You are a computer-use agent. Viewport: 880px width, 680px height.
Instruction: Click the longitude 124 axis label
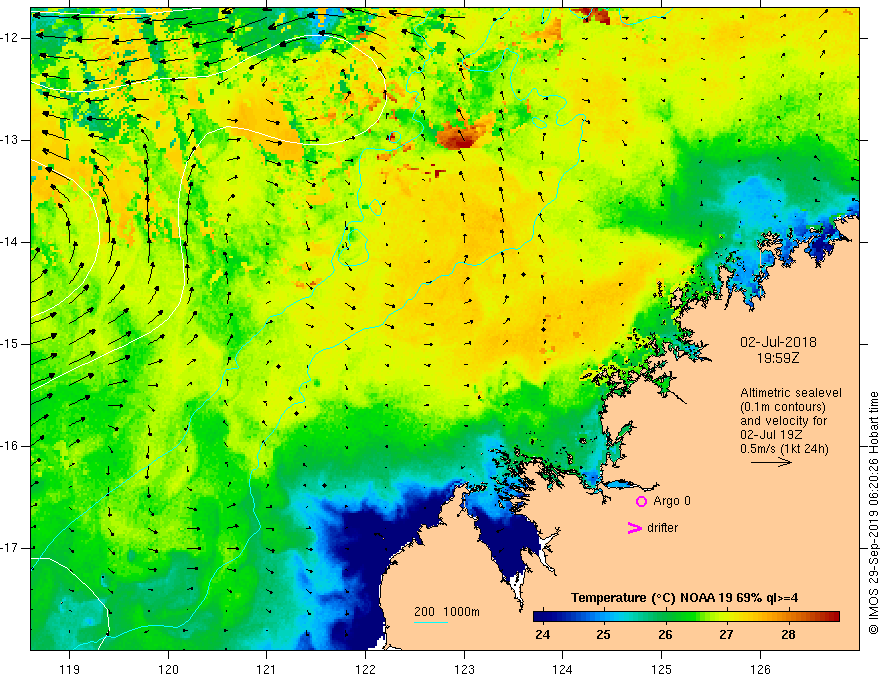(x=563, y=669)
